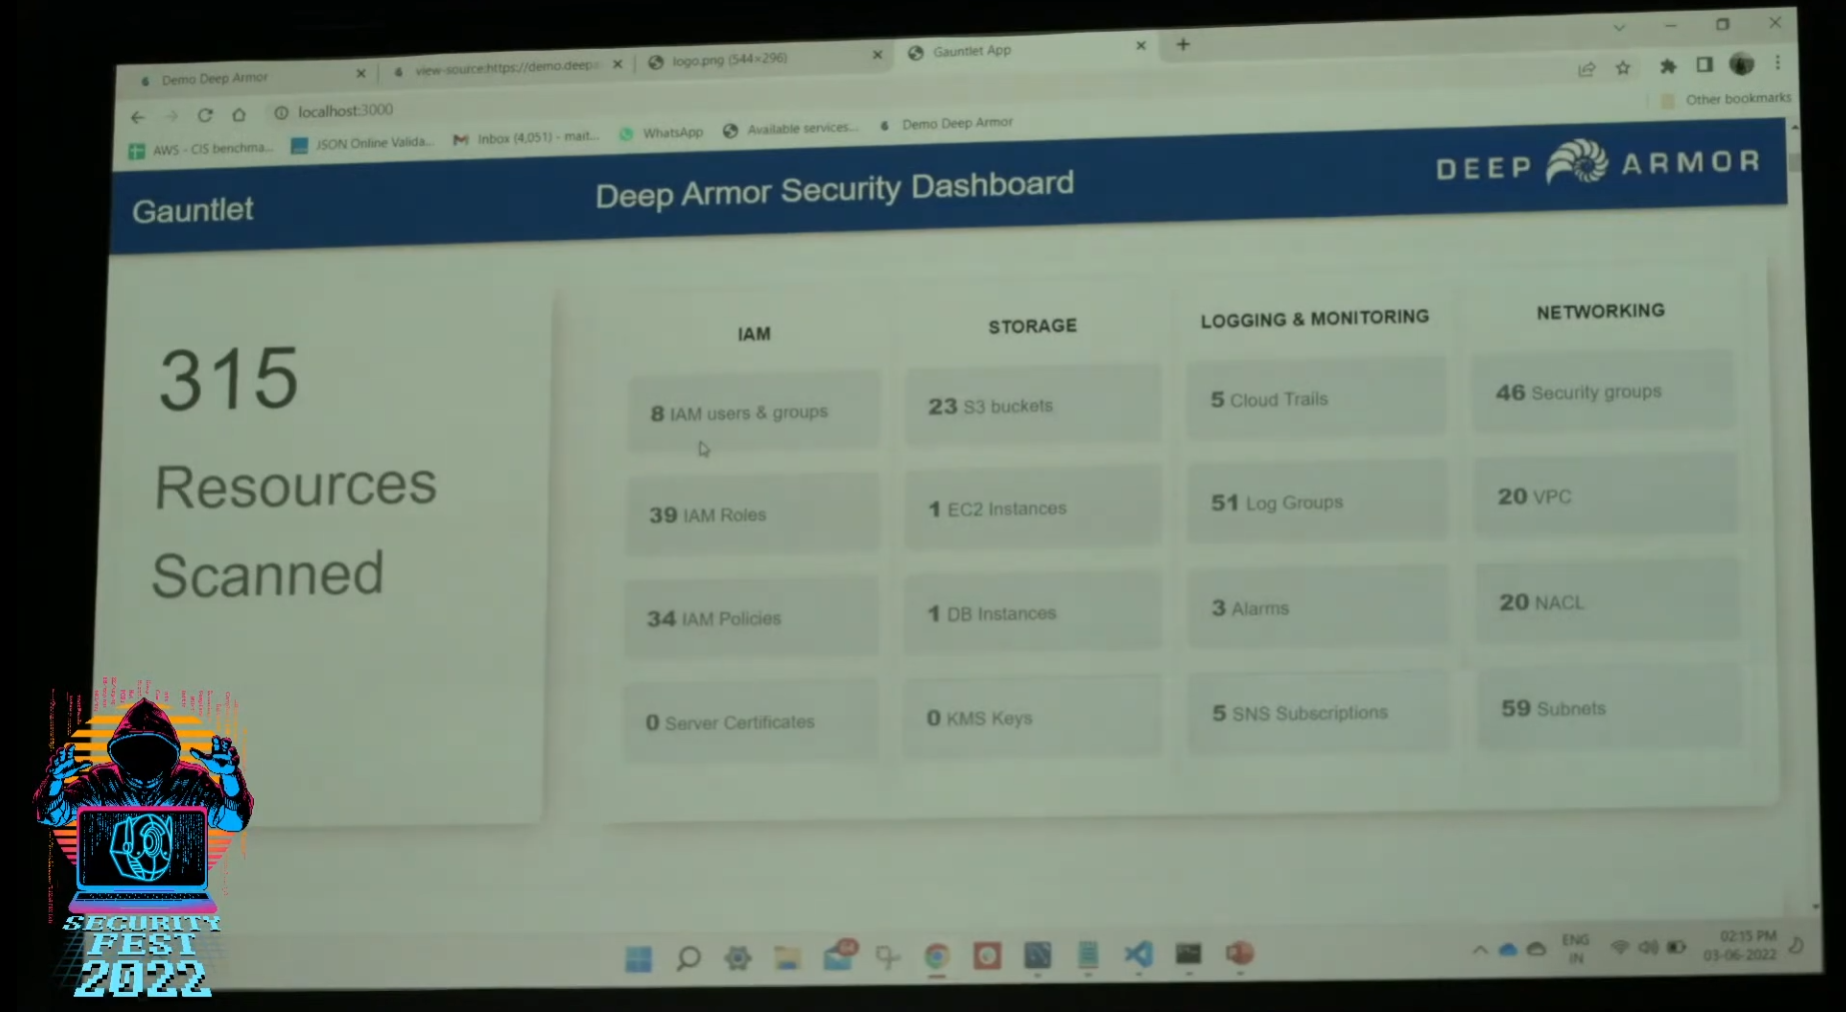Open Visual Studio Code from the taskbar
Image resolution: width=1846 pixels, height=1012 pixels.
pyautogui.click(x=1138, y=954)
